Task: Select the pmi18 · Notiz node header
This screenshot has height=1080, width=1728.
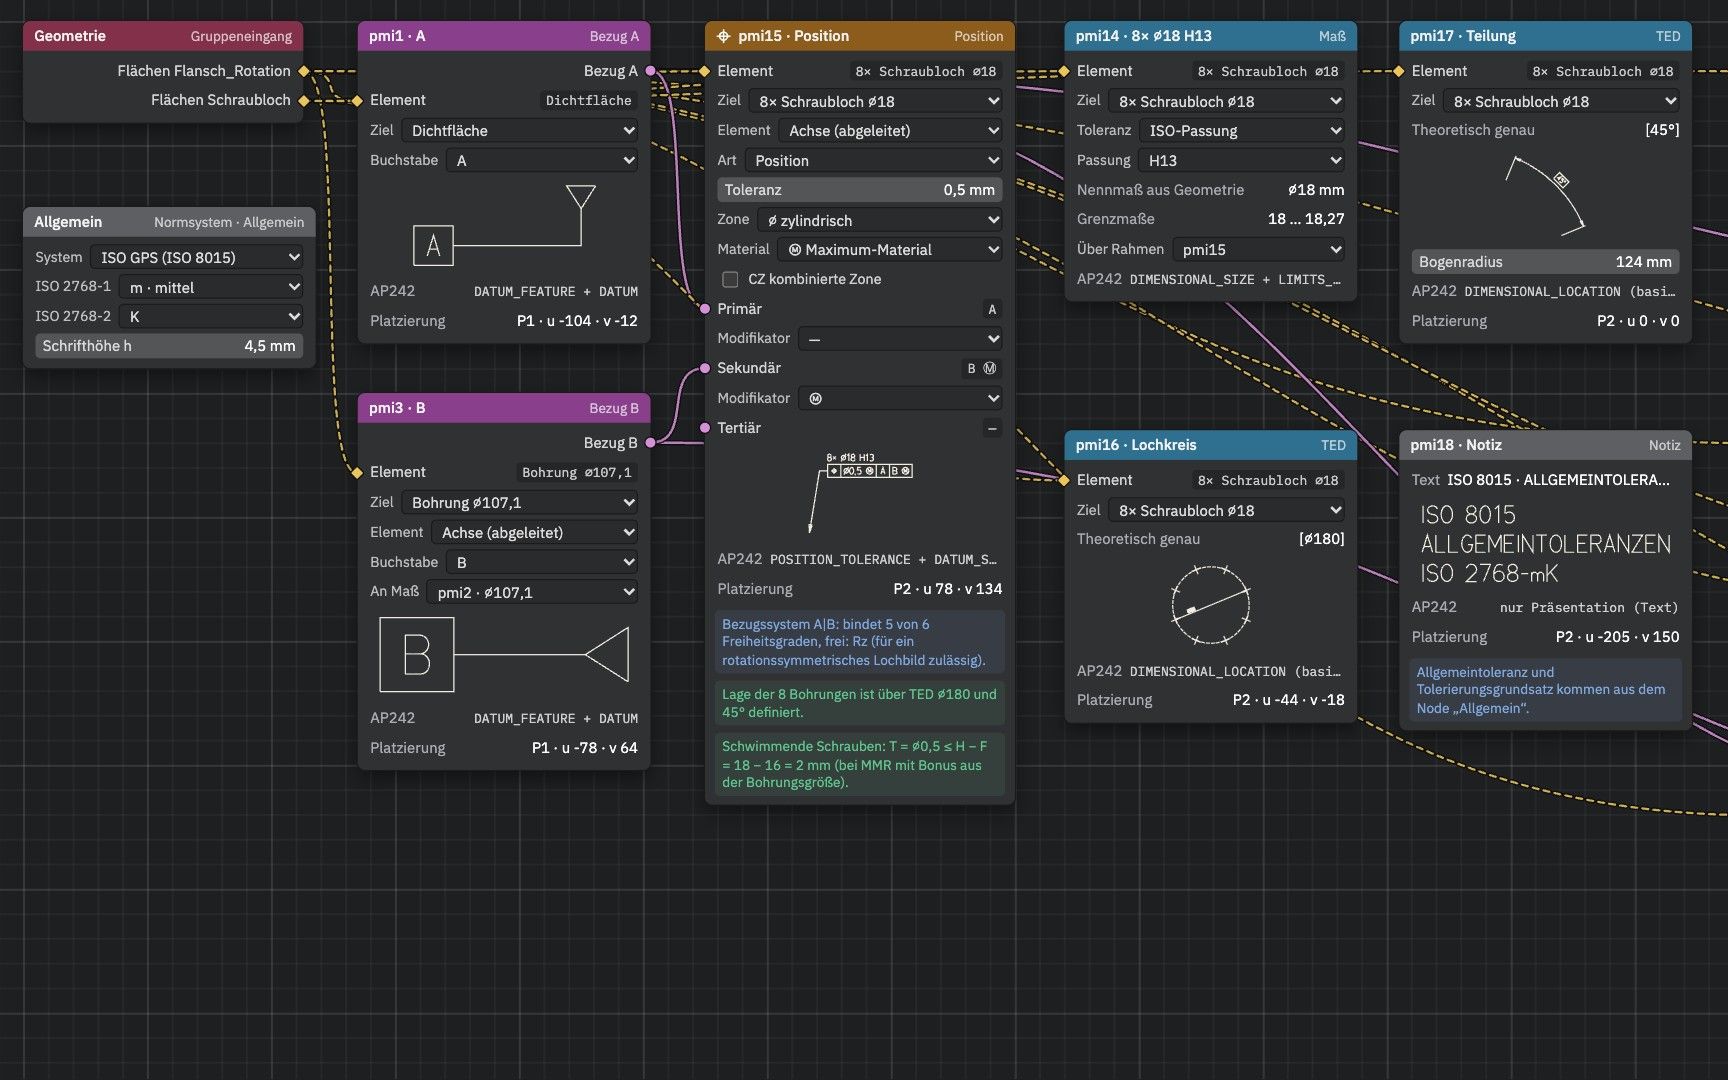Action: tap(1545, 445)
